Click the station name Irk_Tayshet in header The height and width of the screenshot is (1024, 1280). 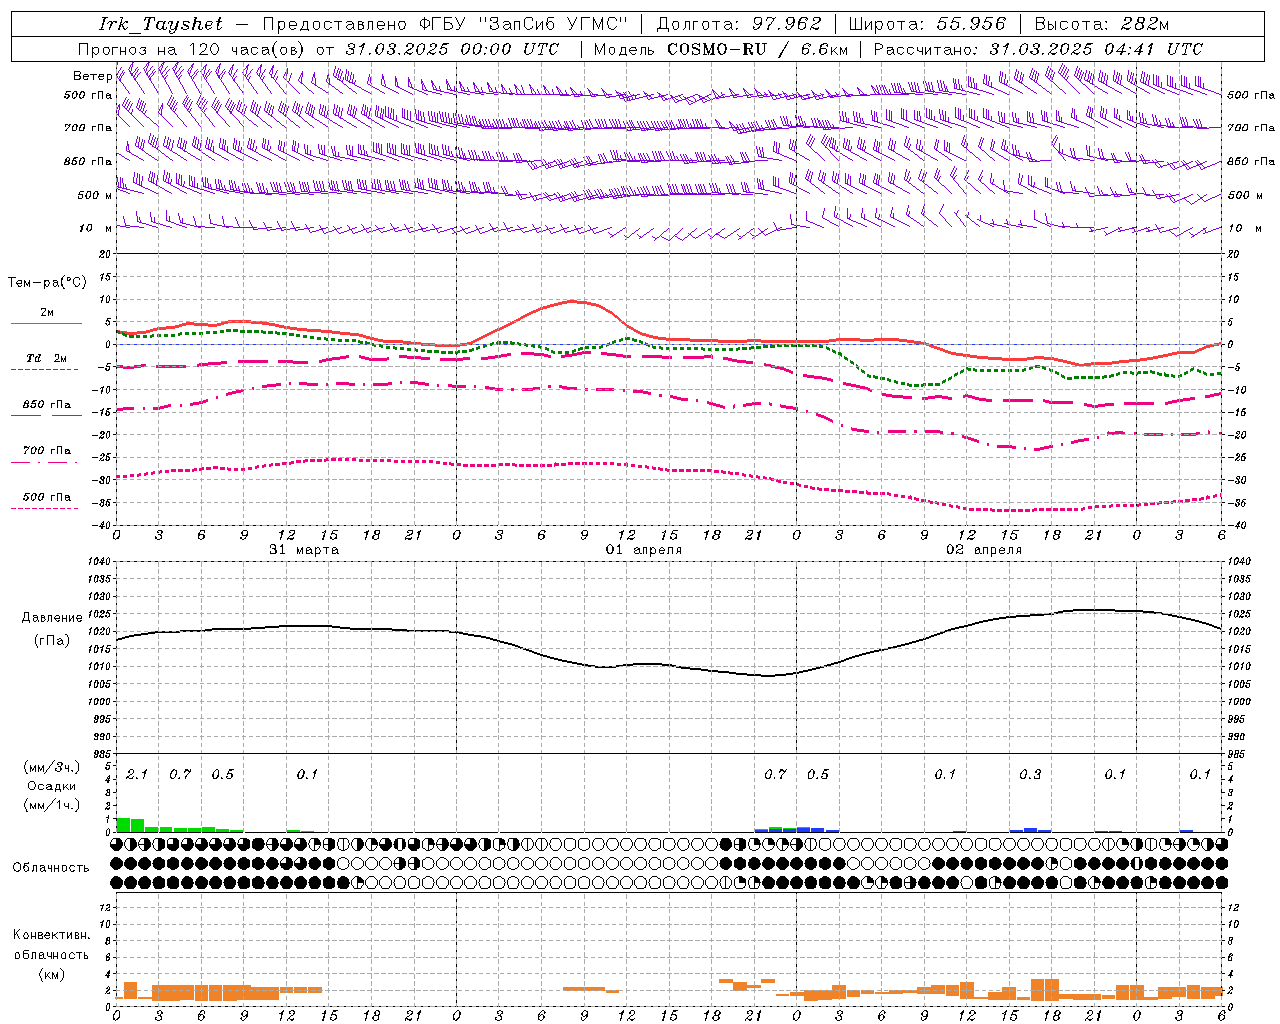click(161, 24)
